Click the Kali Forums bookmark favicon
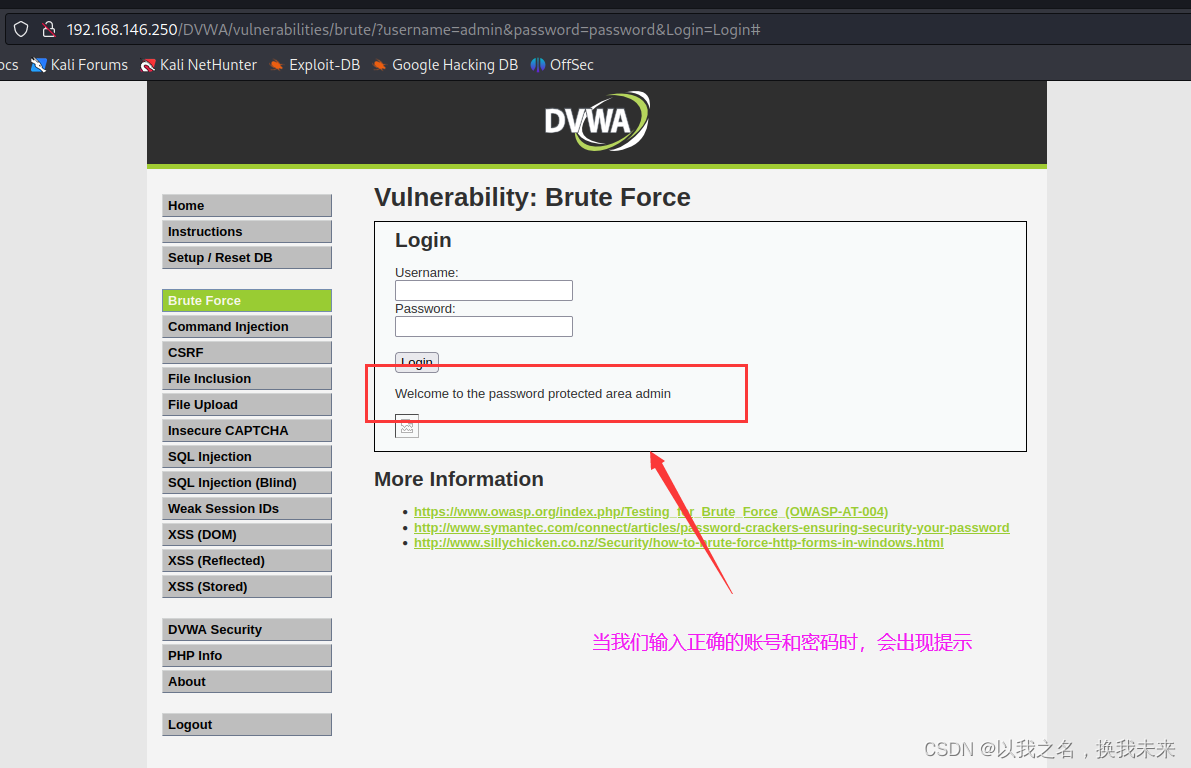The image size is (1191, 768). tap(38, 65)
